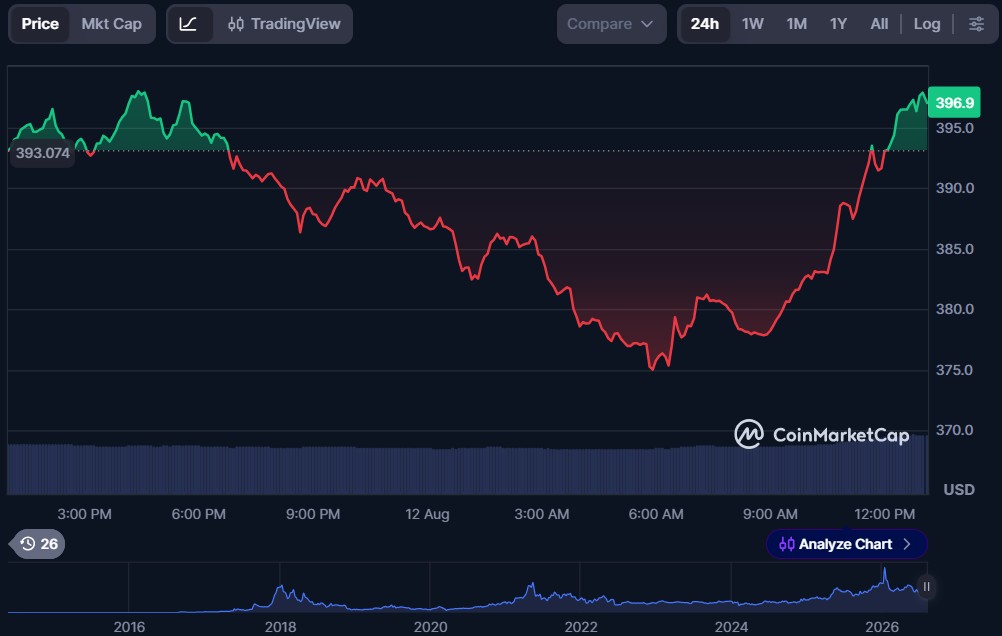Select the Price tab

(40, 24)
